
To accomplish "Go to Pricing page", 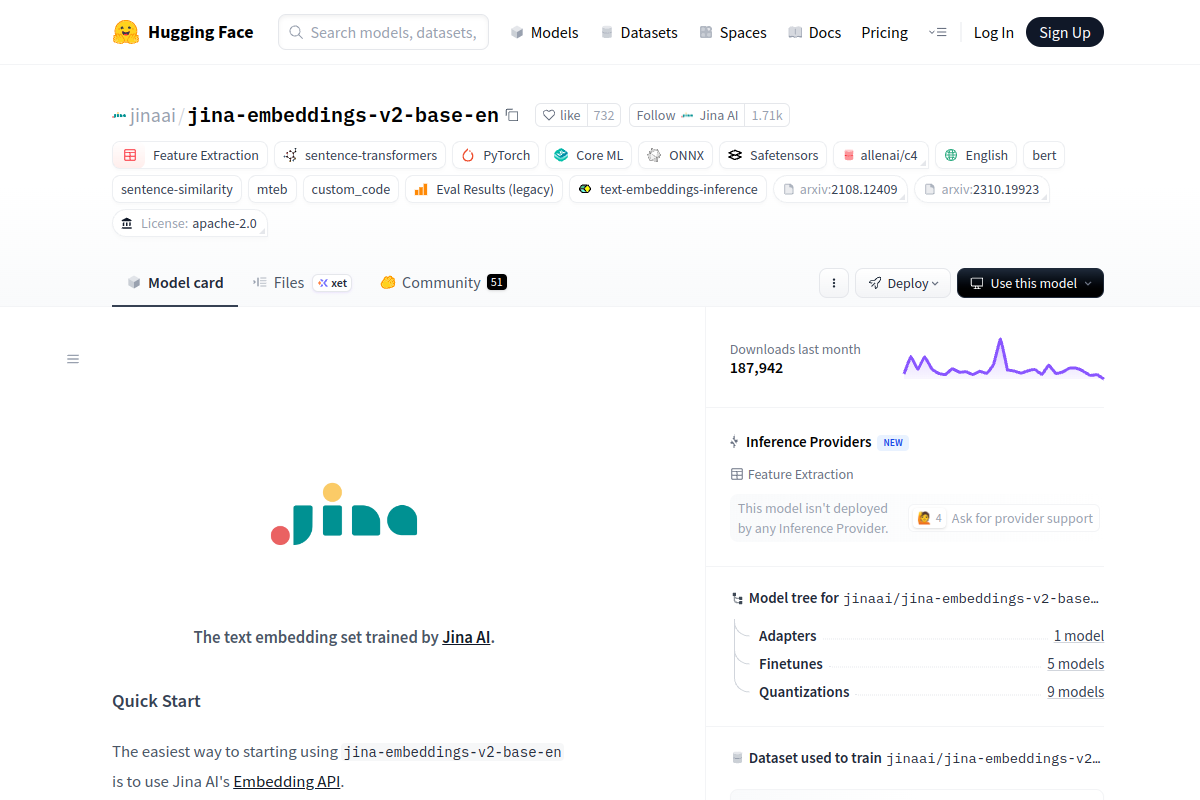I will 884,32.
